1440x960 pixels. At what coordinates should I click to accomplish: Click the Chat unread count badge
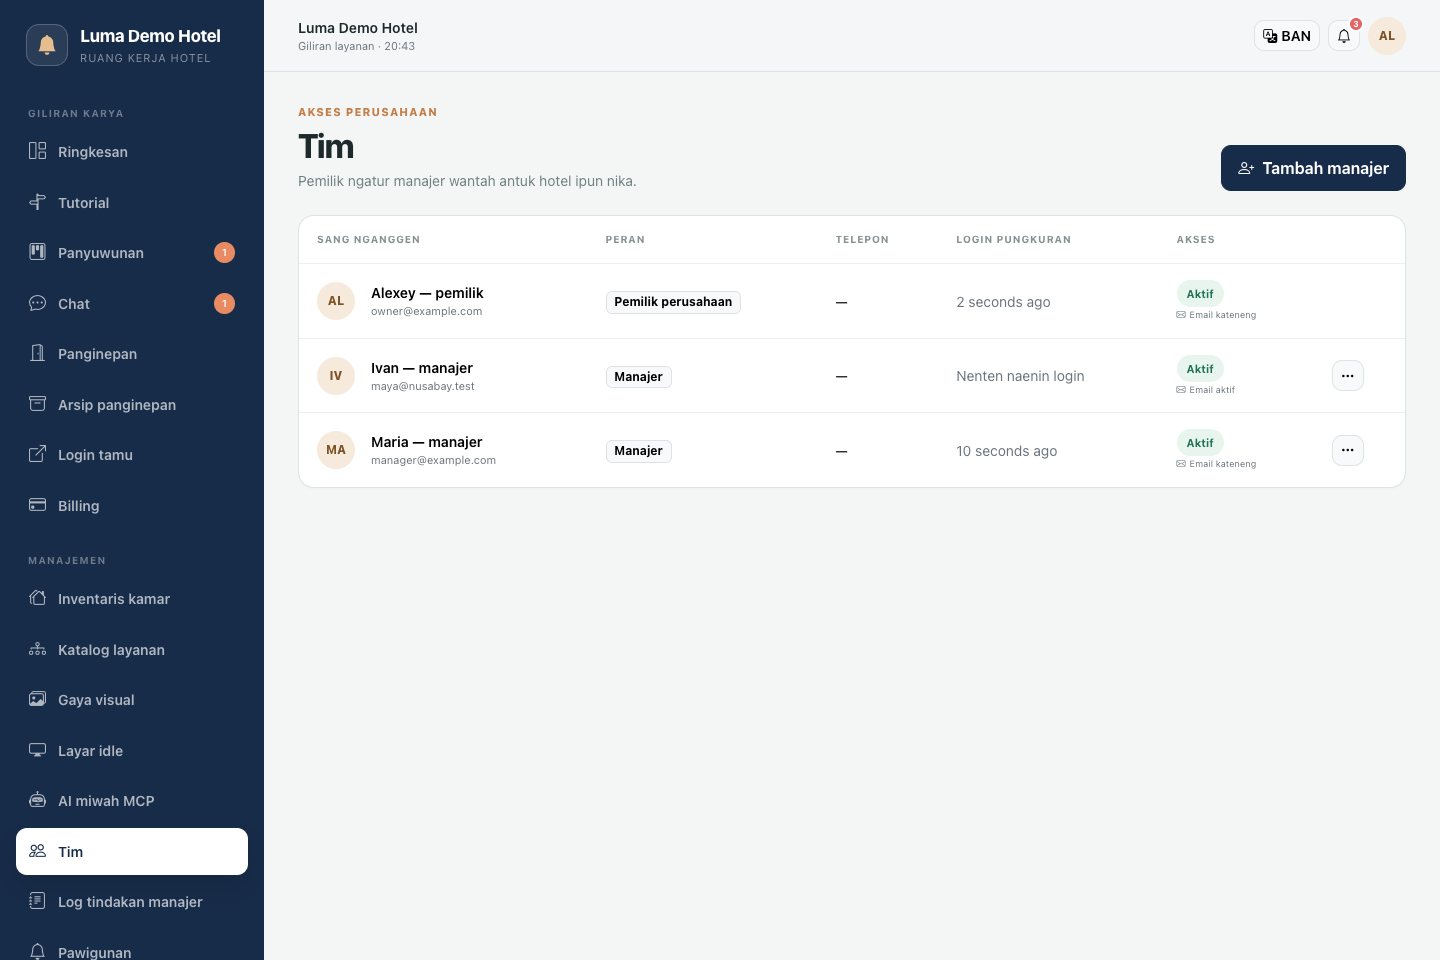[x=225, y=303]
